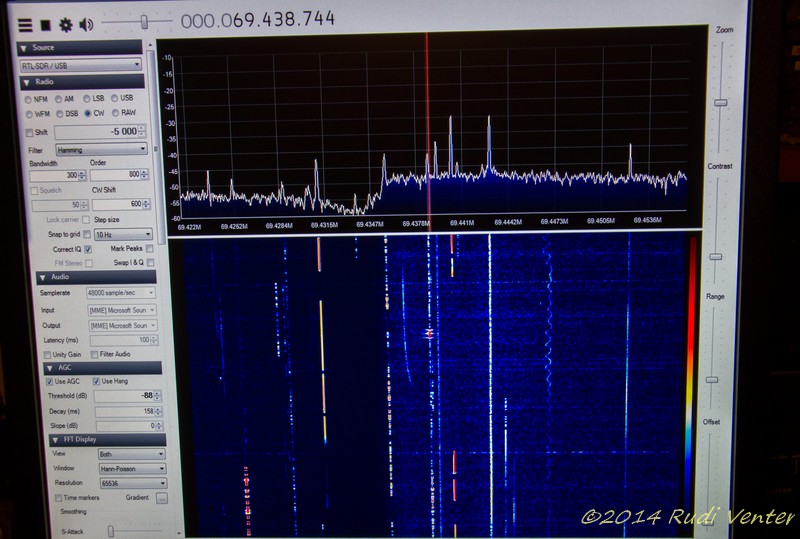Adjust the volume slider at top
The image size is (800, 539).
[x=144, y=22]
